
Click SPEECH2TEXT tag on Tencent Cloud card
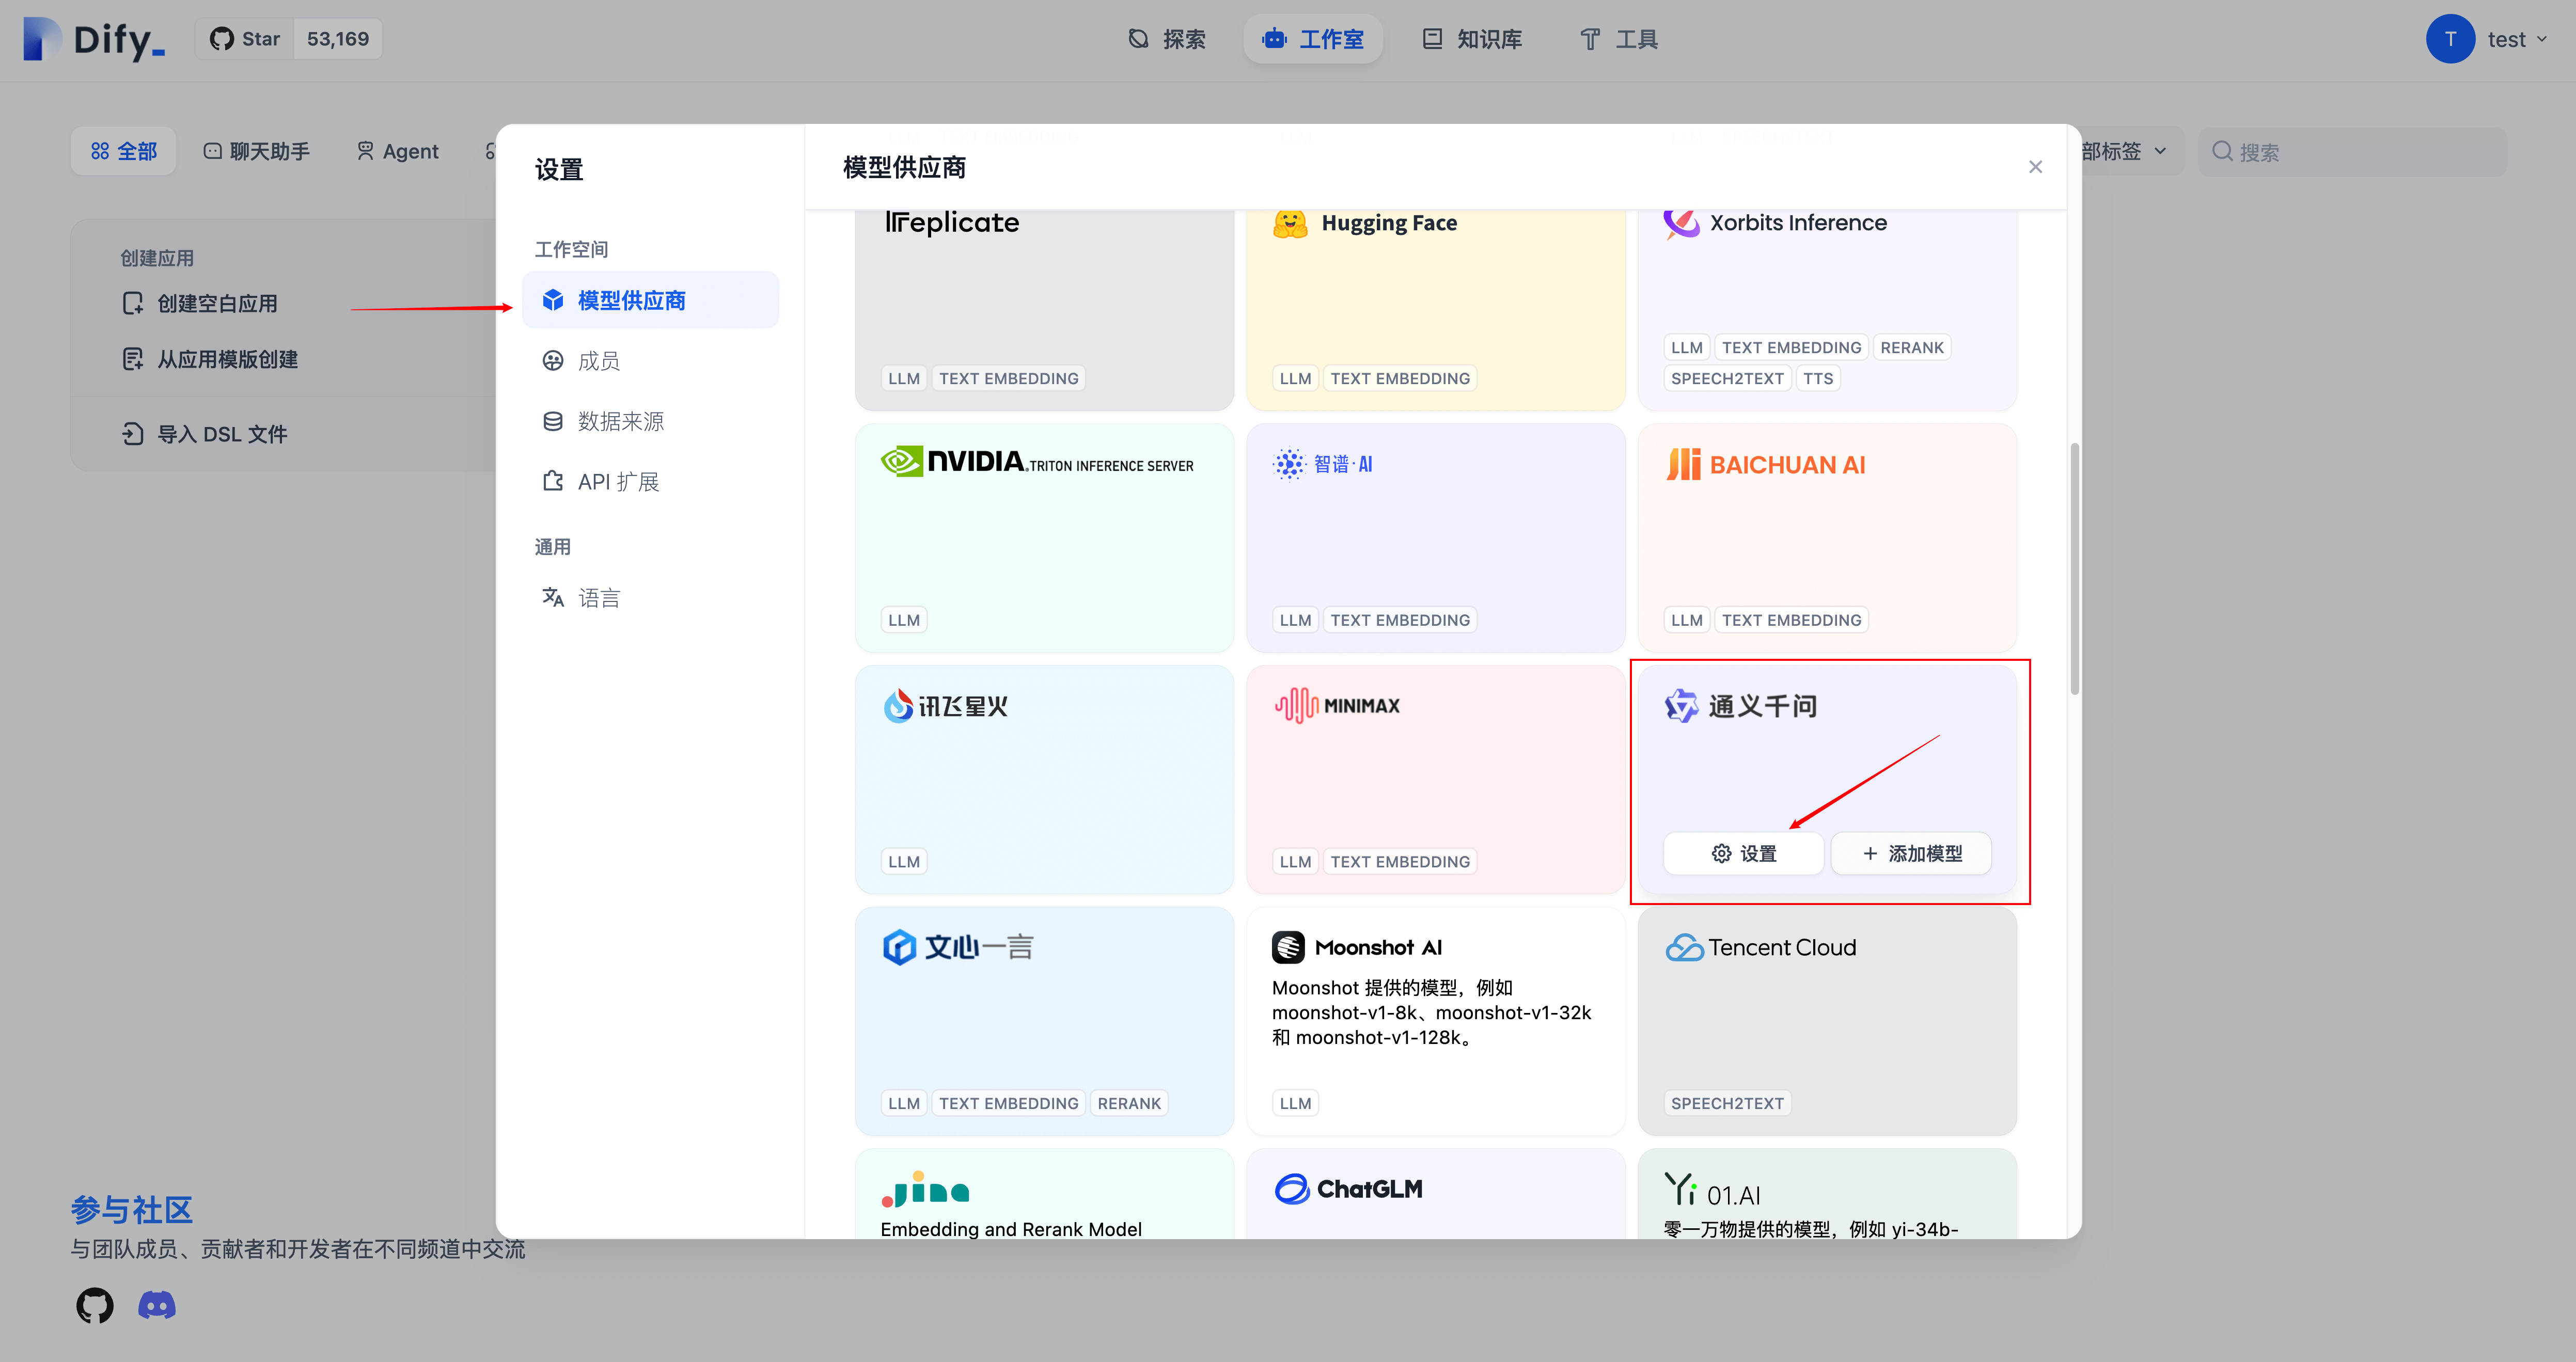coord(1727,1103)
